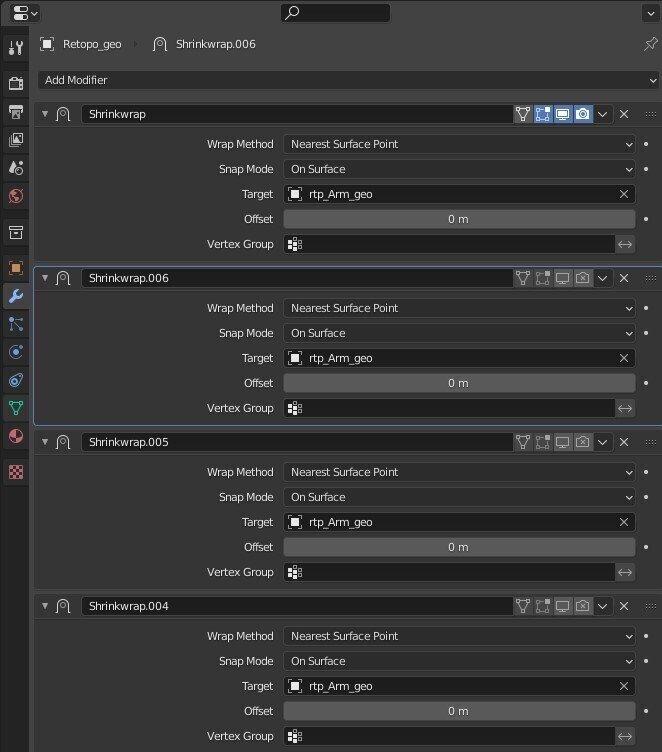Open Physics properties tab
662x752 pixels.
[x=15, y=380]
